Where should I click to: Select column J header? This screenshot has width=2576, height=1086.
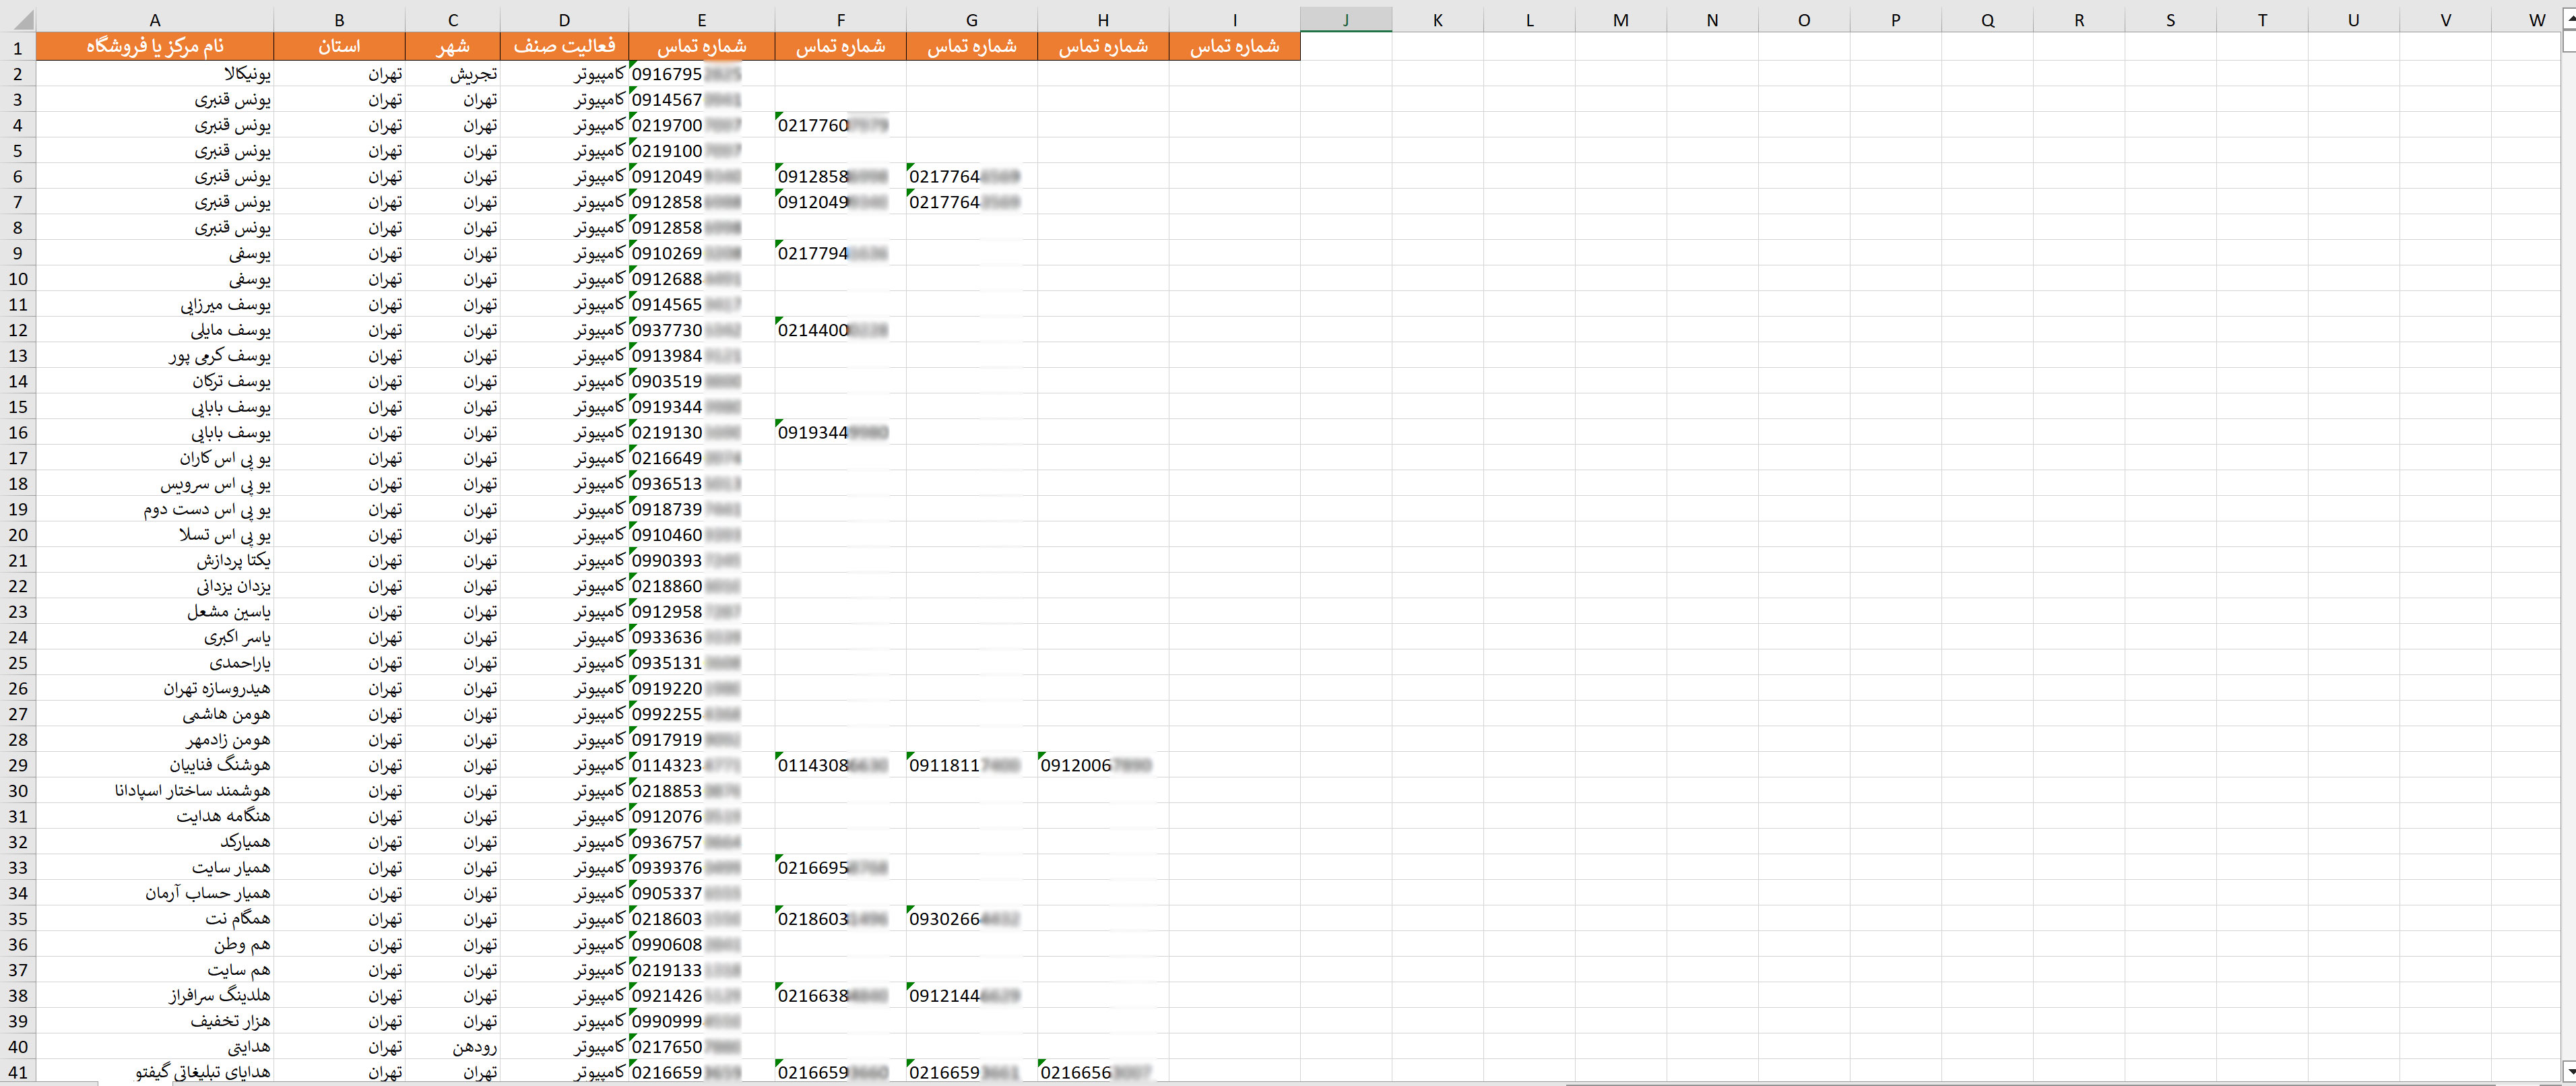(x=1345, y=19)
